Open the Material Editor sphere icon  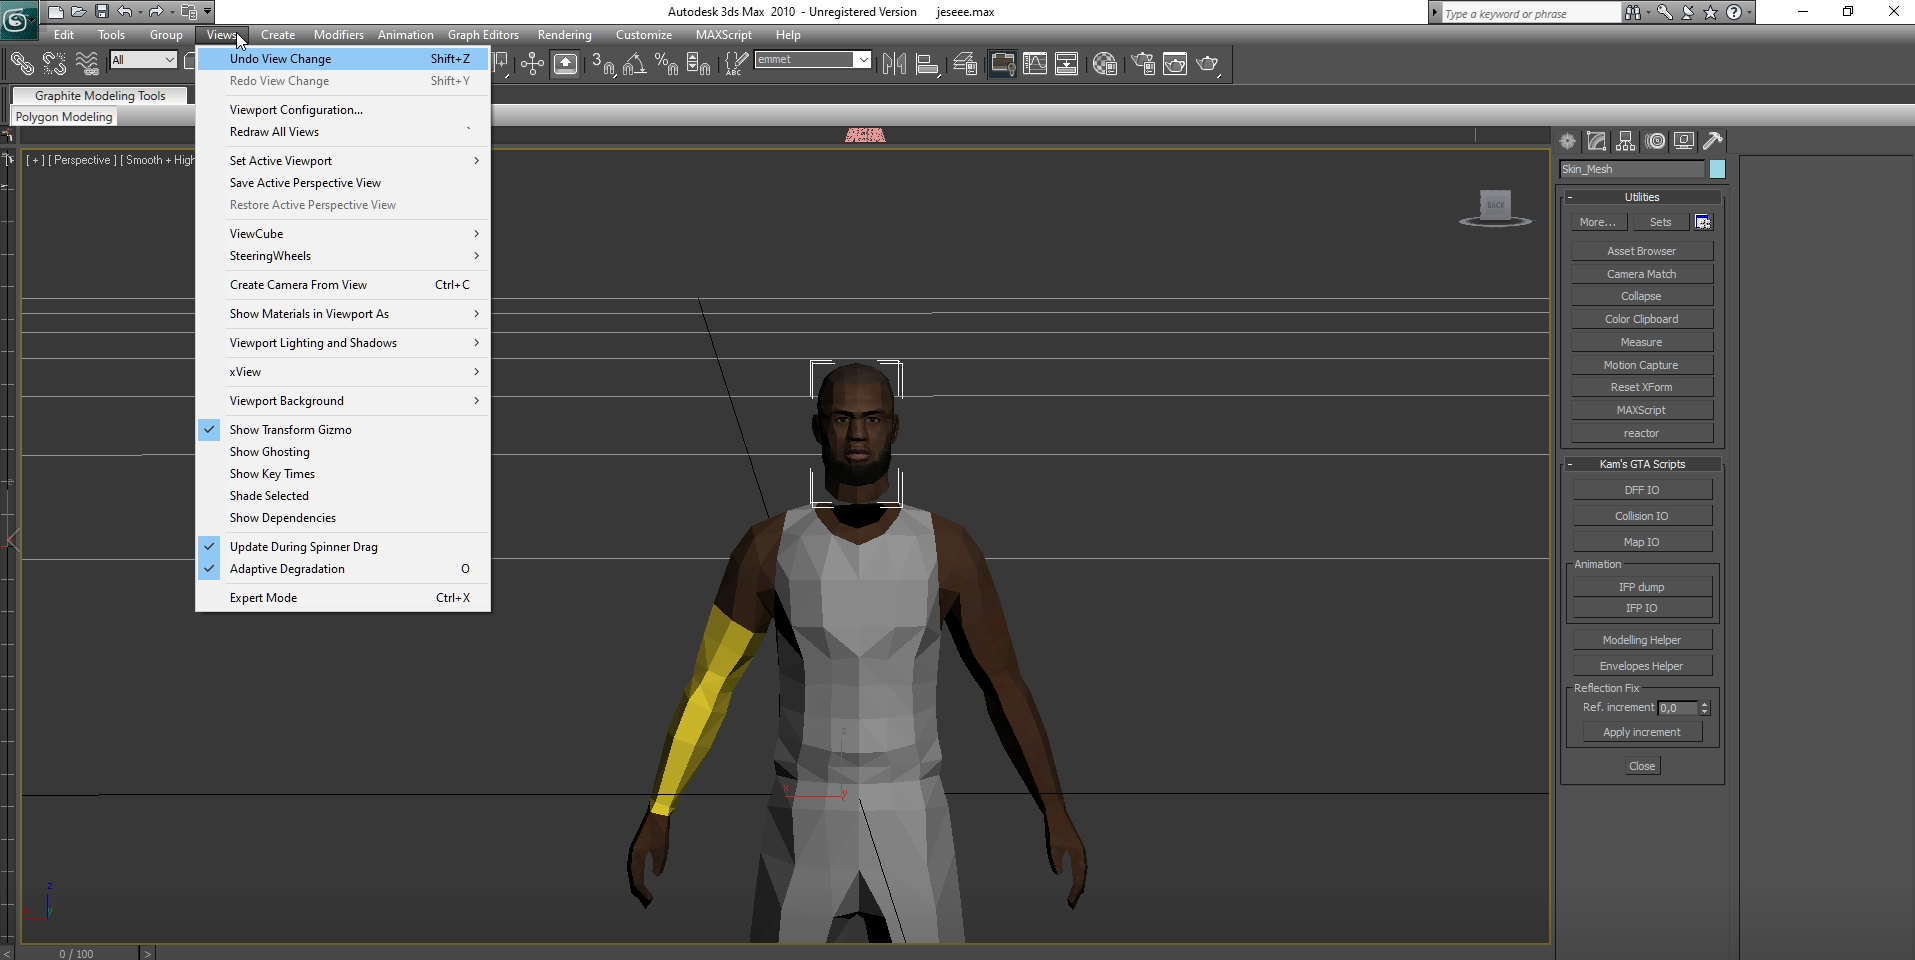[1105, 64]
